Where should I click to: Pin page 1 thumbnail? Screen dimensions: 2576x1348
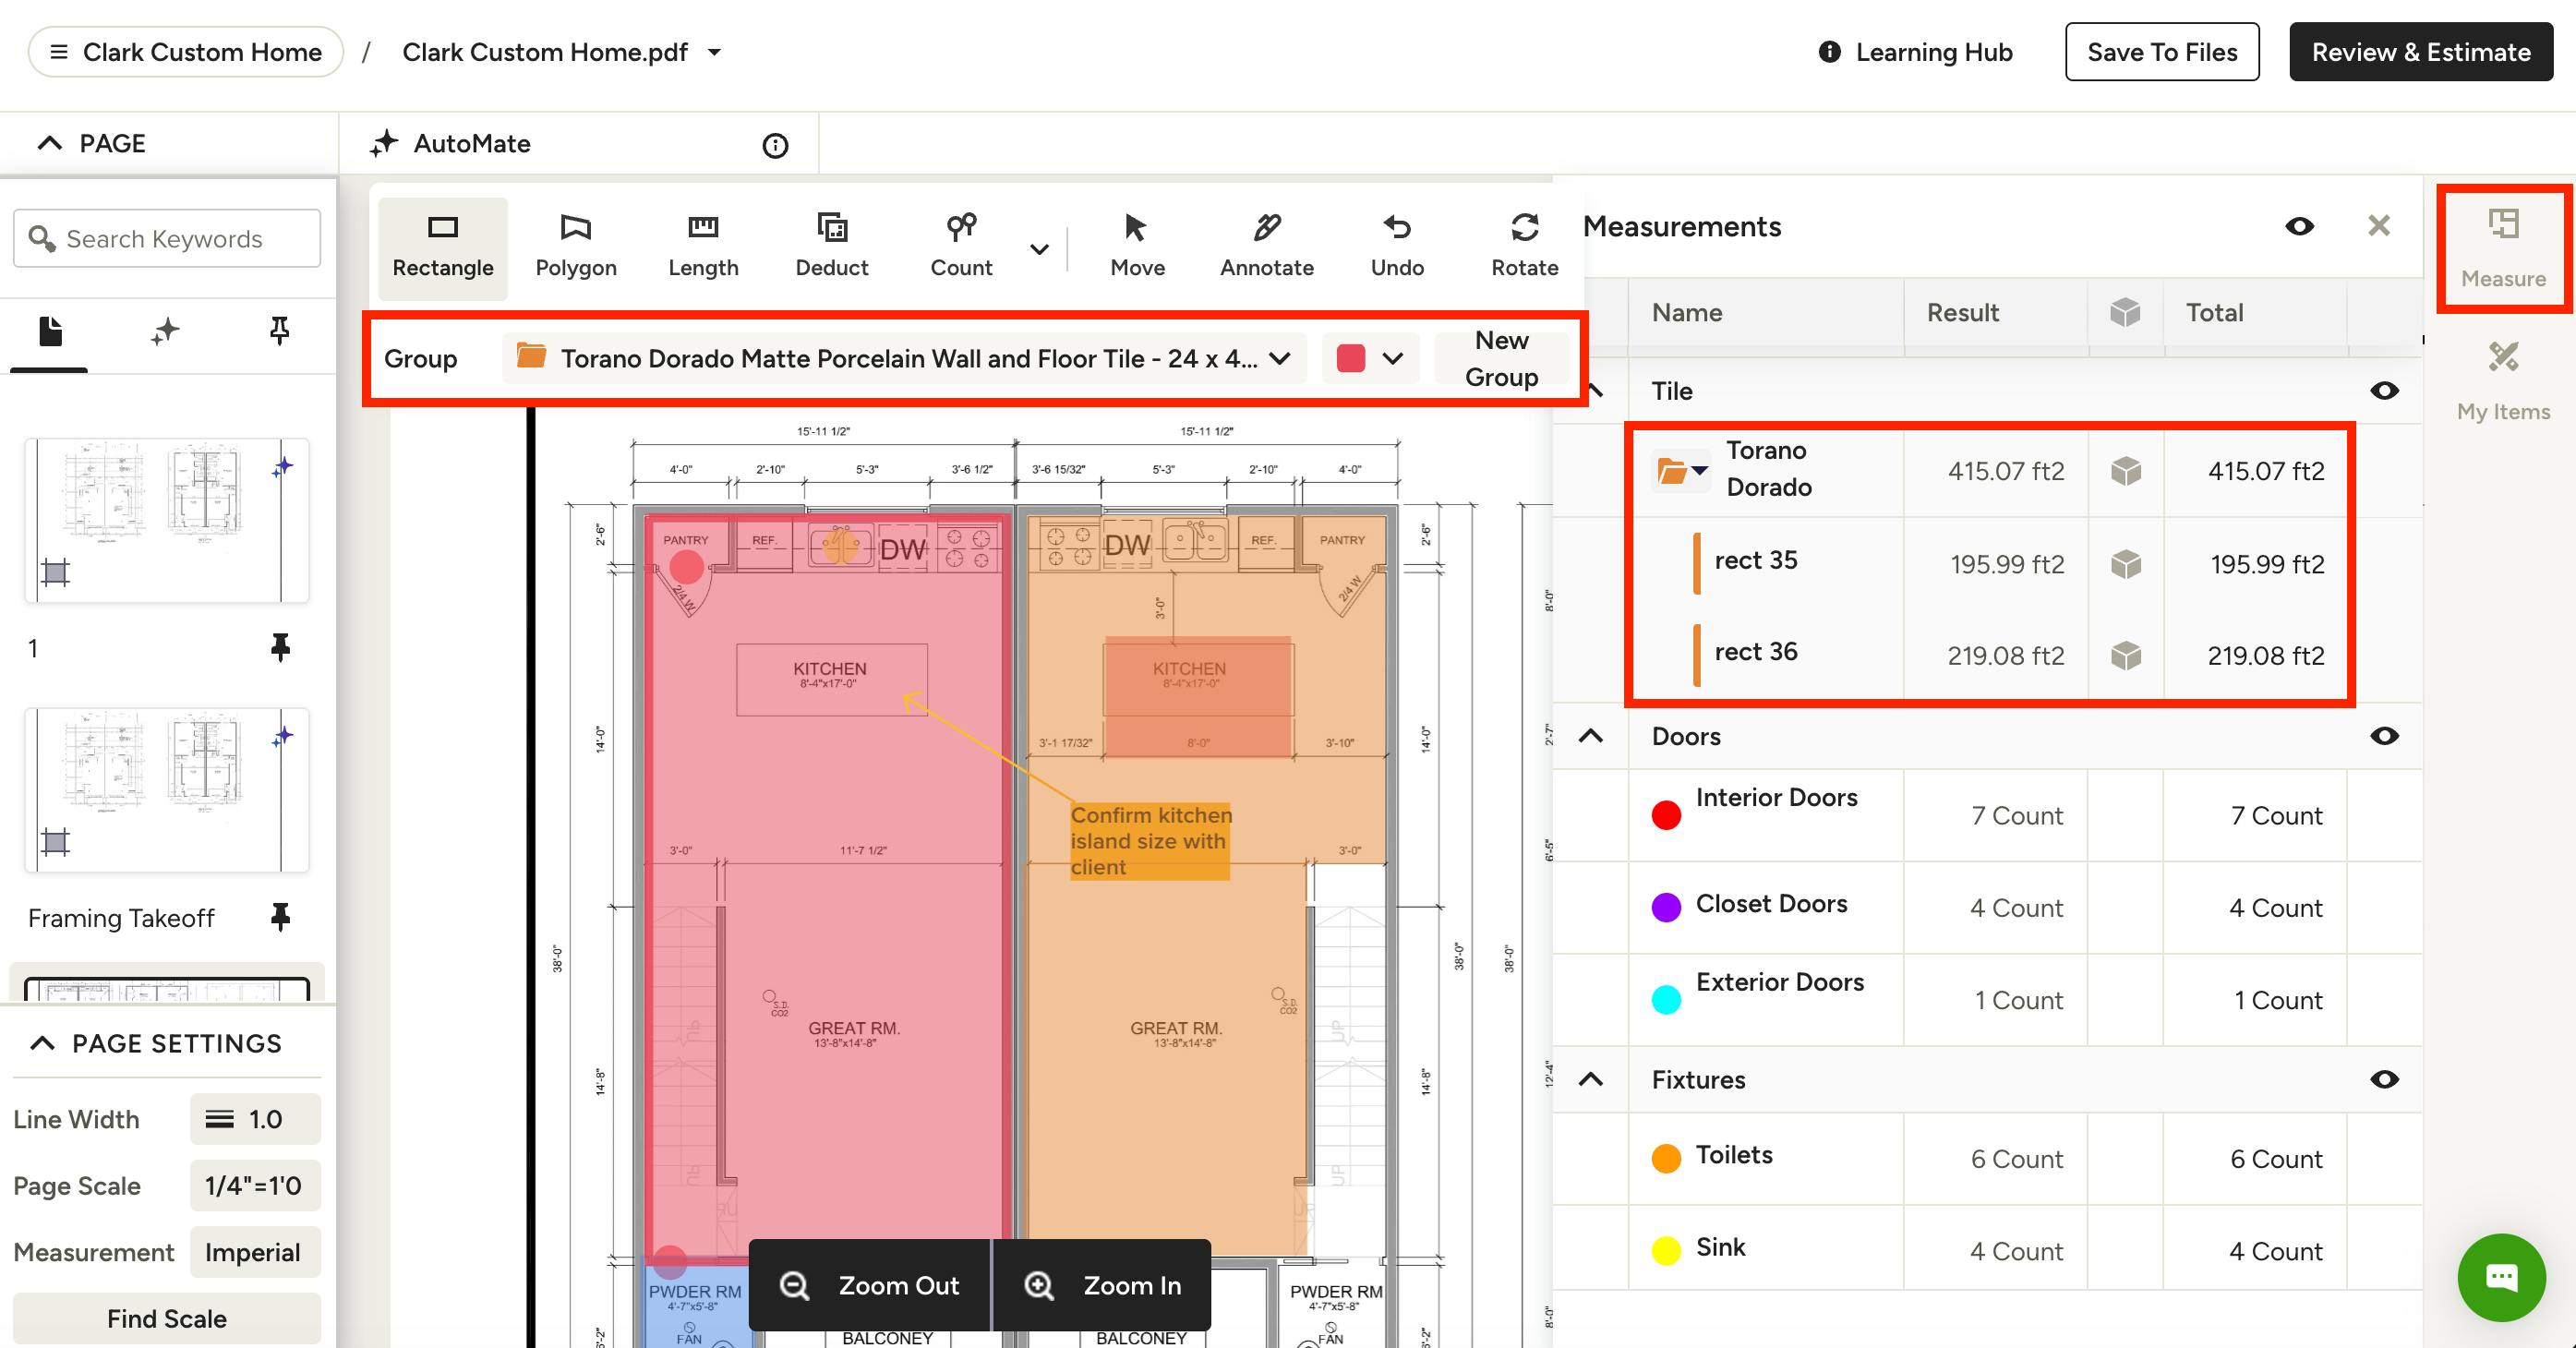[280, 648]
